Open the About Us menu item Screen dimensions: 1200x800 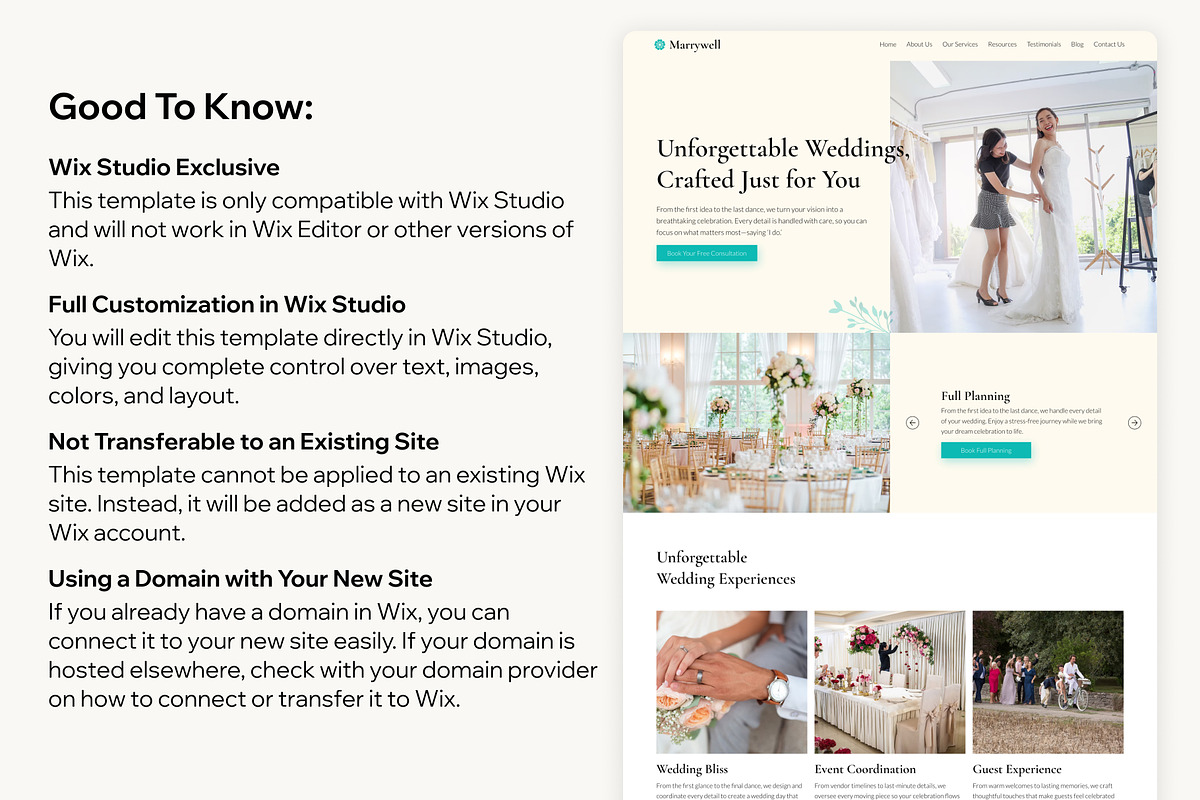[919, 44]
